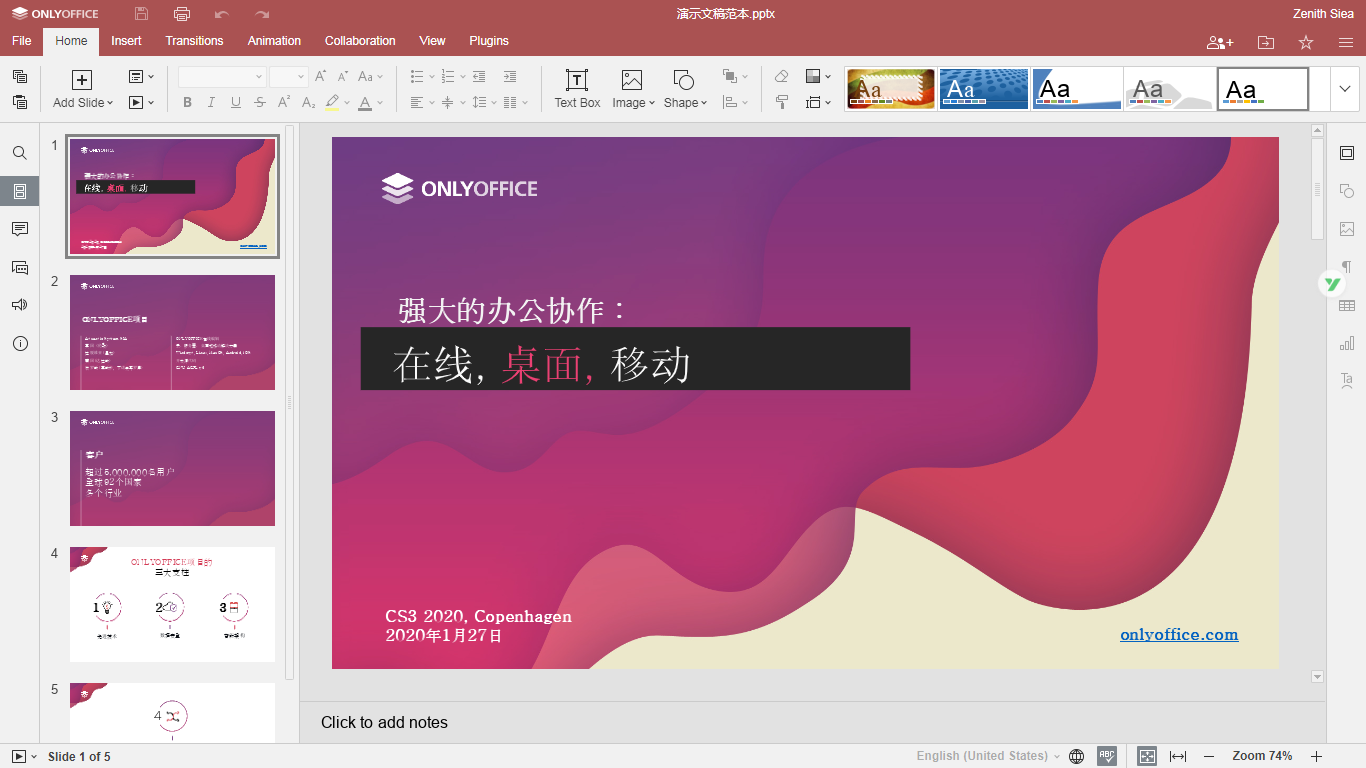Select slide 3 thumbnail

[172, 468]
